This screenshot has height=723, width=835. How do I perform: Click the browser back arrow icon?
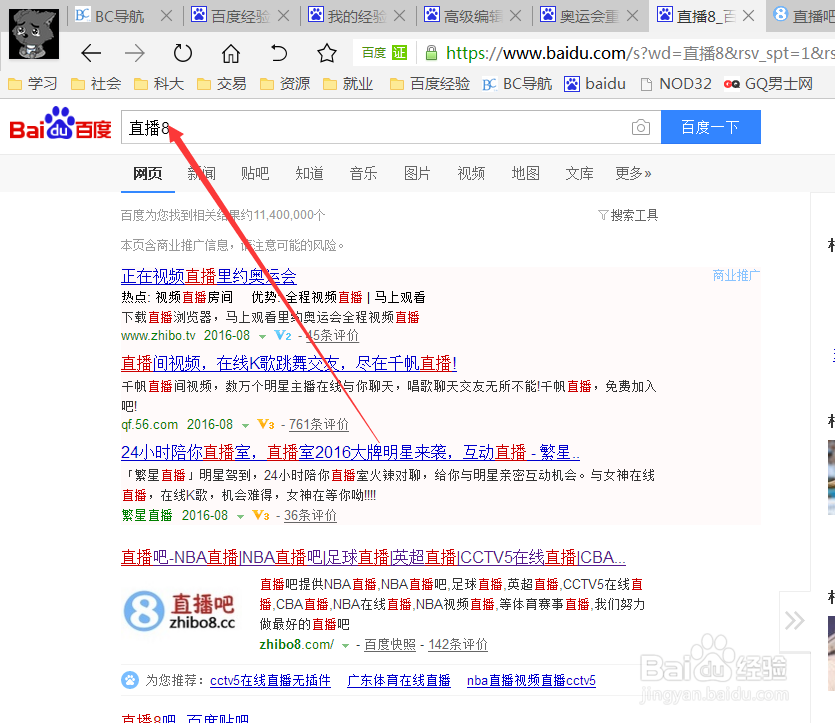point(91,53)
